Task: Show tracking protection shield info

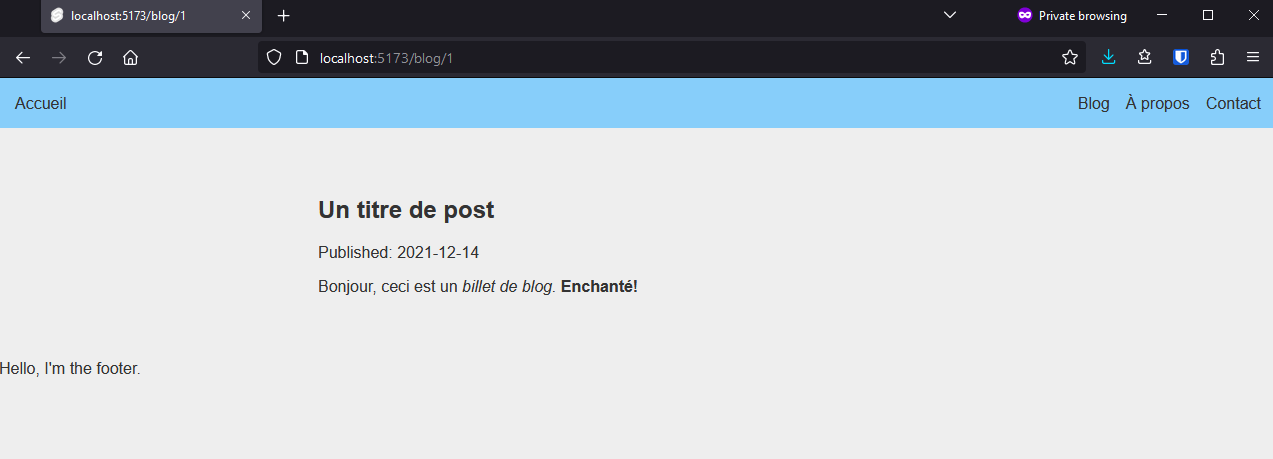Action: coord(274,58)
